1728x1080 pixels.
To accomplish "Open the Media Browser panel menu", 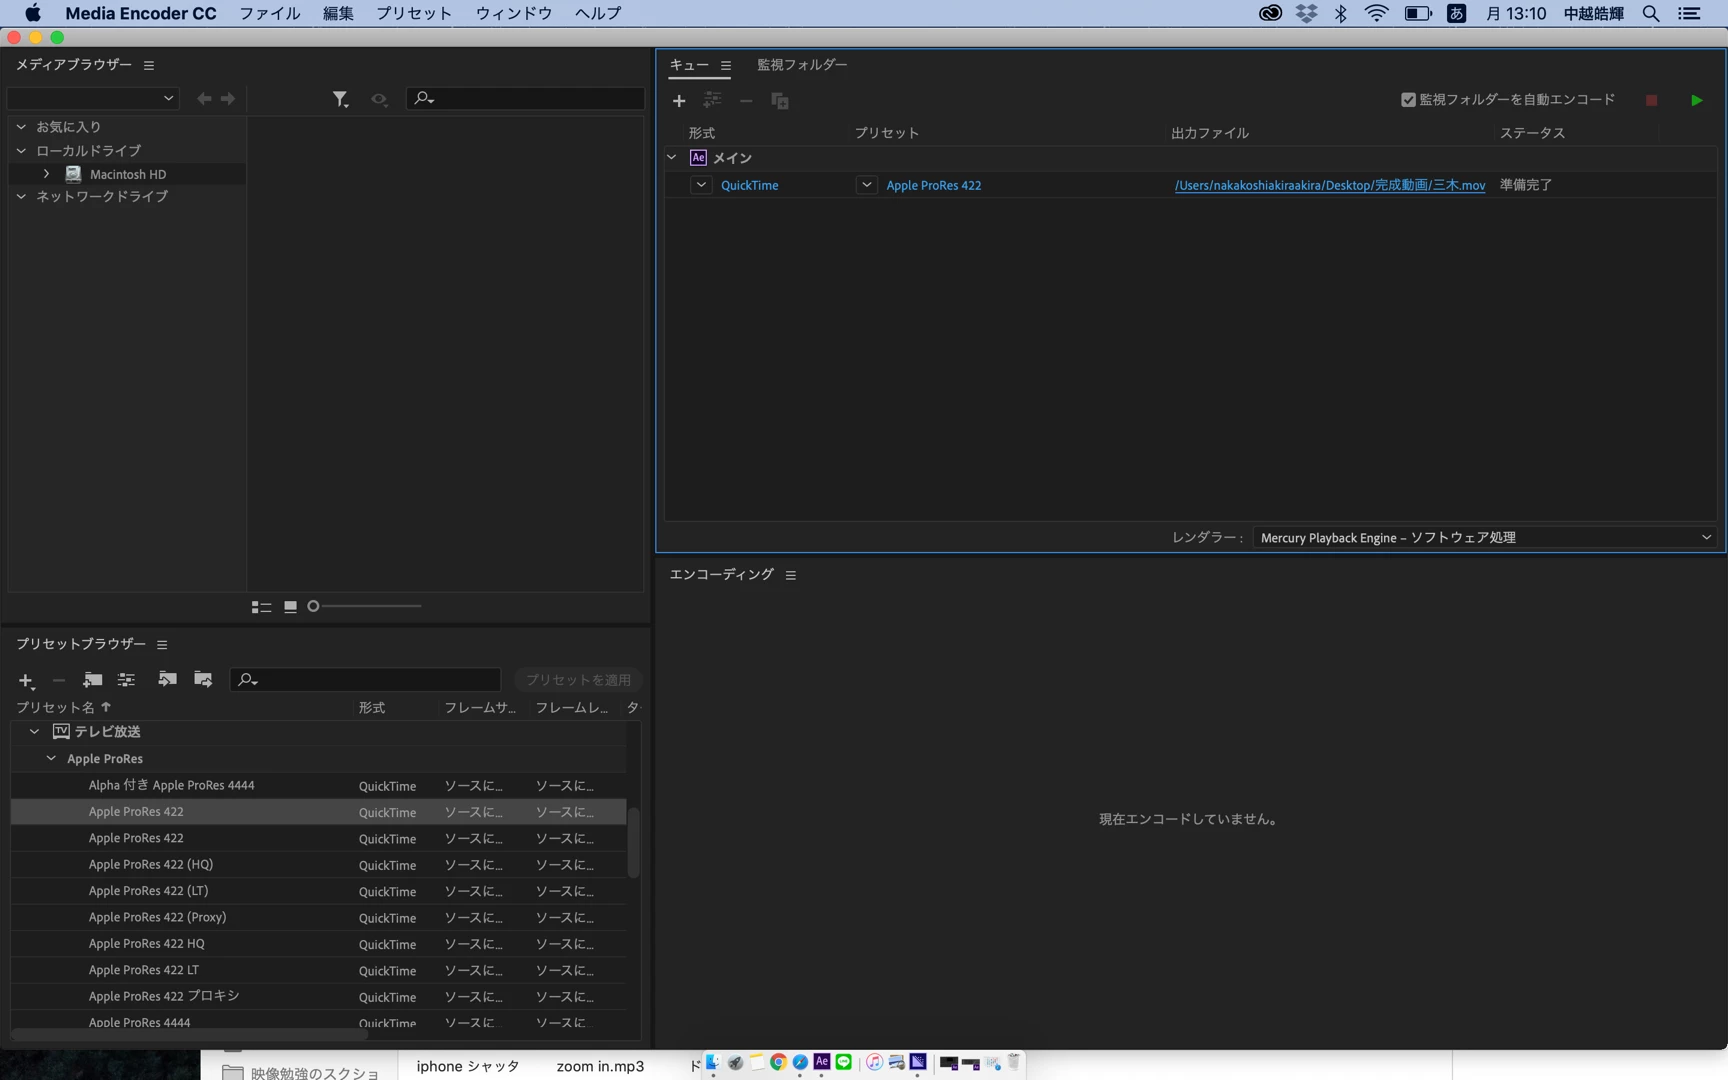I will pyautogui.click(x=149, y=66).
